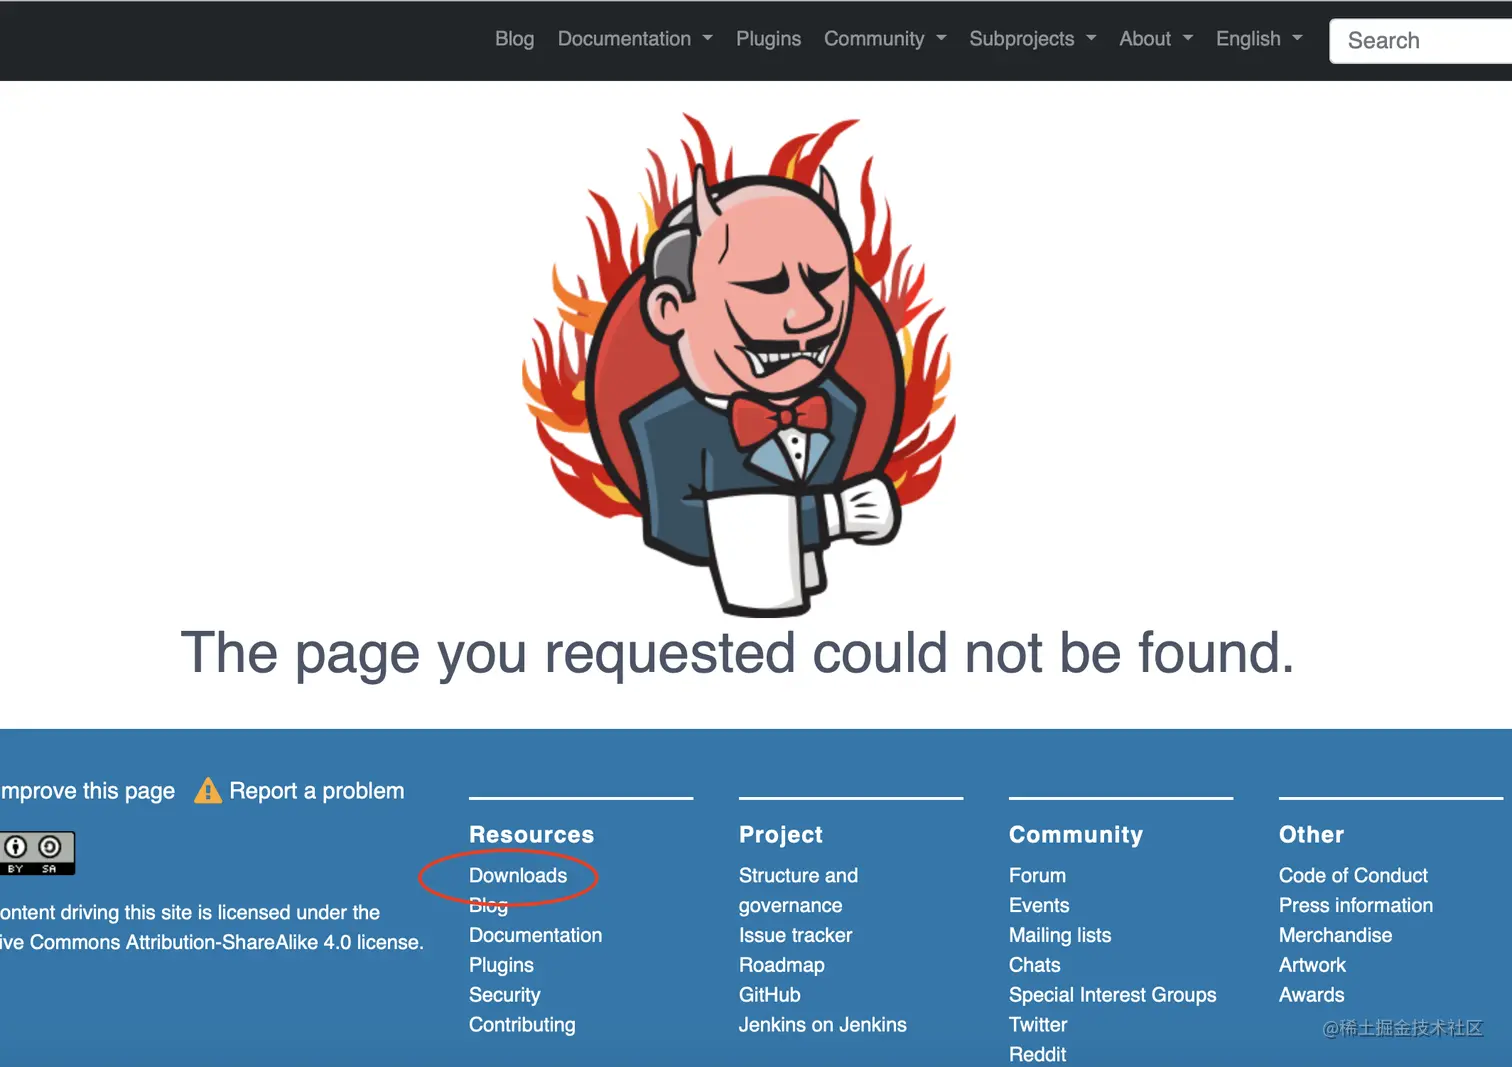The height and width of the screenshot is (1067, 1512).
Task: Open the Merchandise footer link
Action: point(1335,935)
